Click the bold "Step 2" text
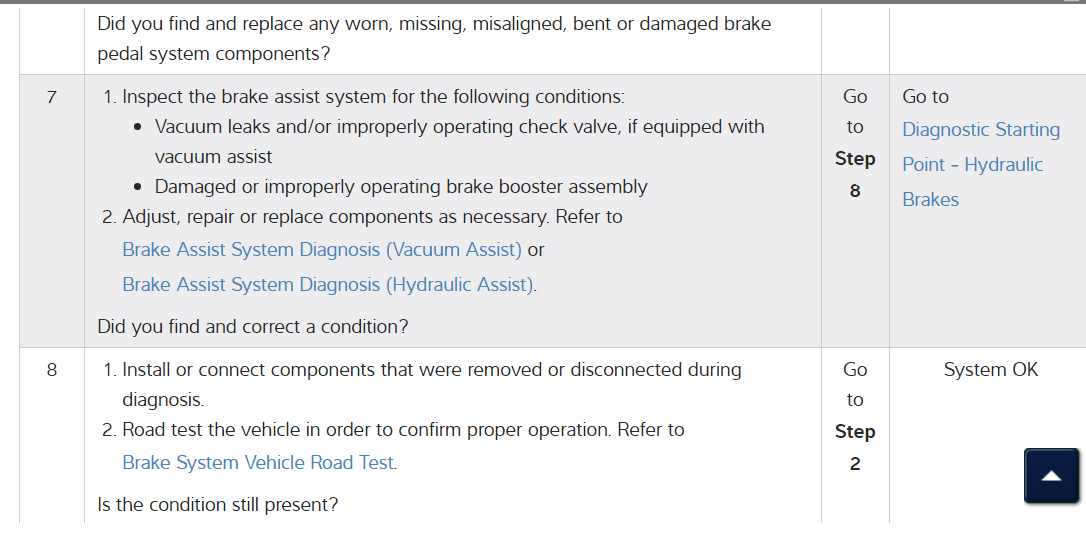1086x534 pixels. point(855,447)
